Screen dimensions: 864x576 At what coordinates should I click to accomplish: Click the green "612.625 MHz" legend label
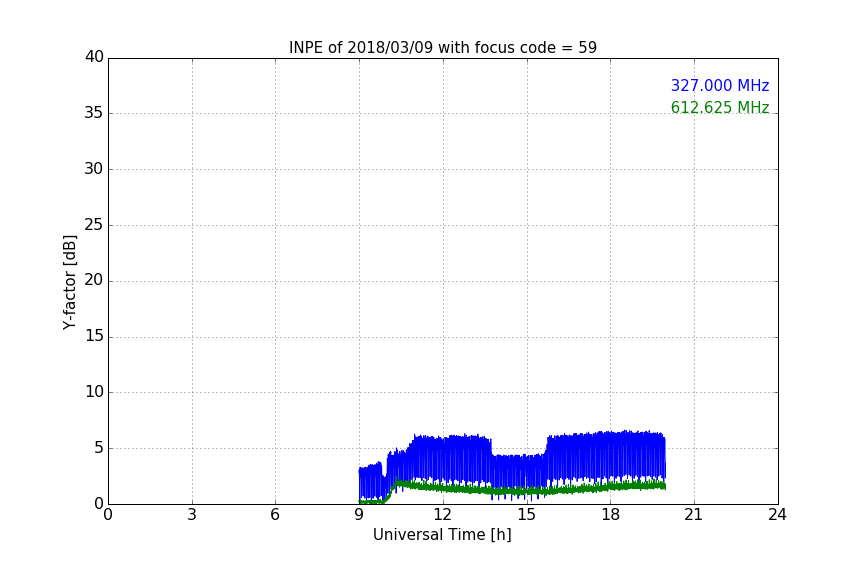coord(720,107)
